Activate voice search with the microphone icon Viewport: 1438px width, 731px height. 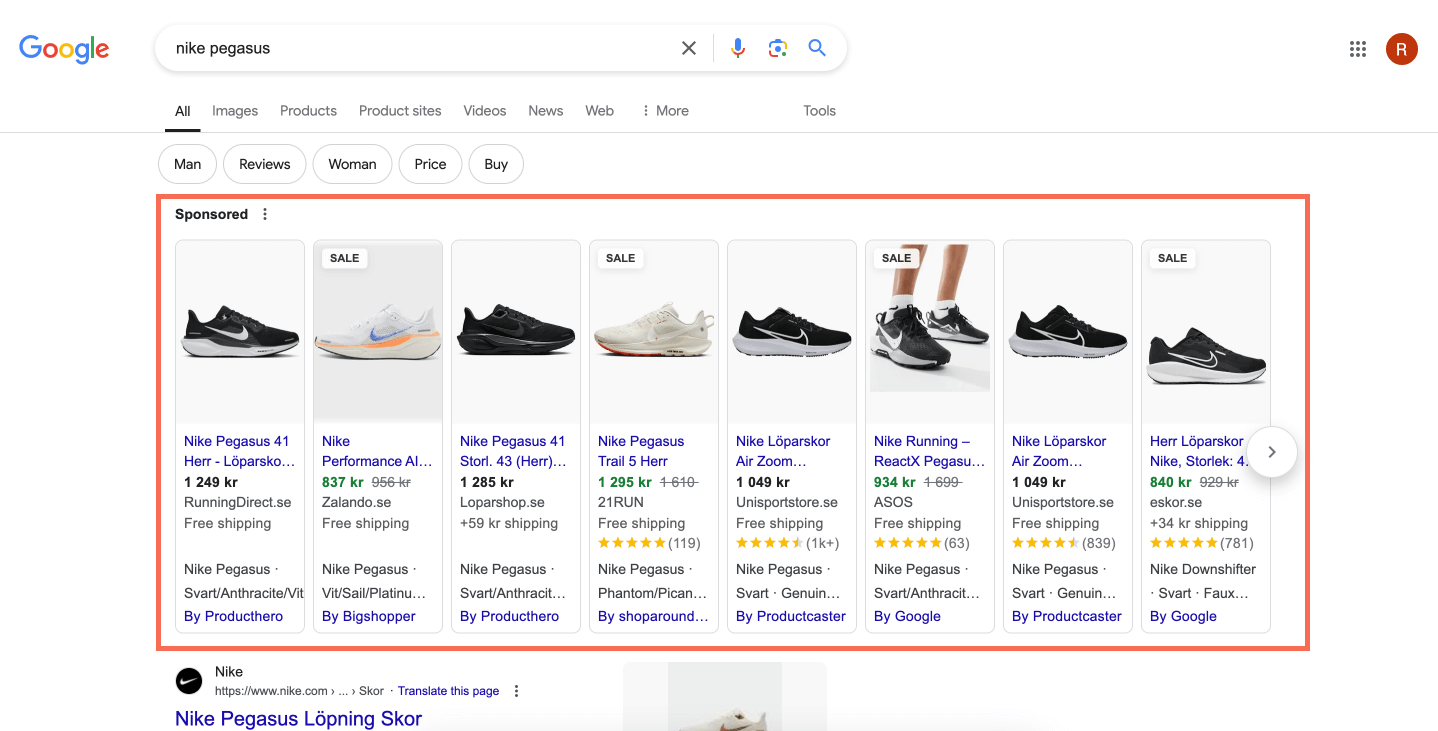737,47
